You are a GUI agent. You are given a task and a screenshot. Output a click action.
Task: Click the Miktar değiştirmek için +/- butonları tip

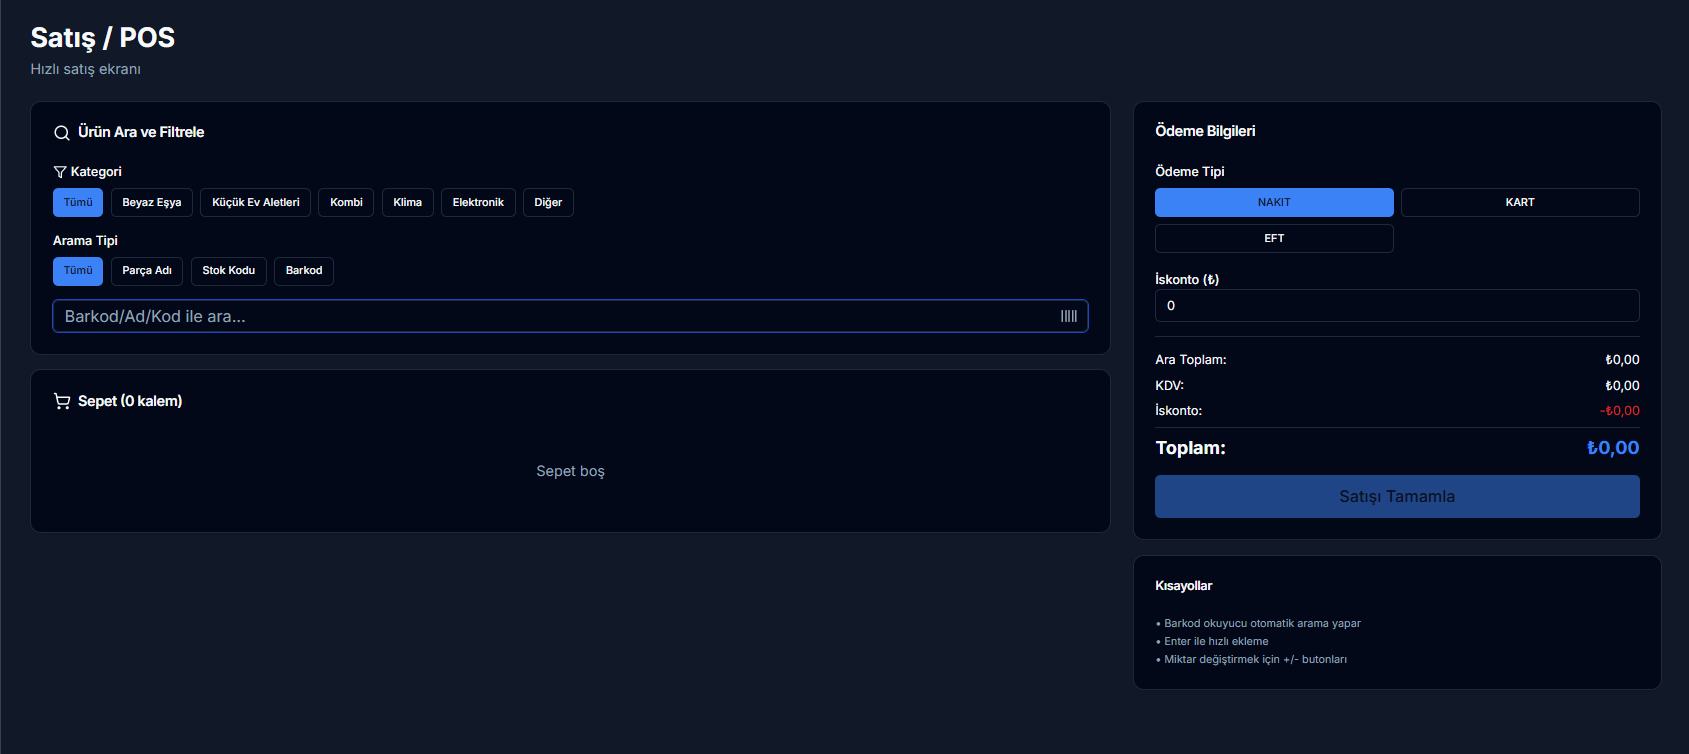coord(1255,659)
